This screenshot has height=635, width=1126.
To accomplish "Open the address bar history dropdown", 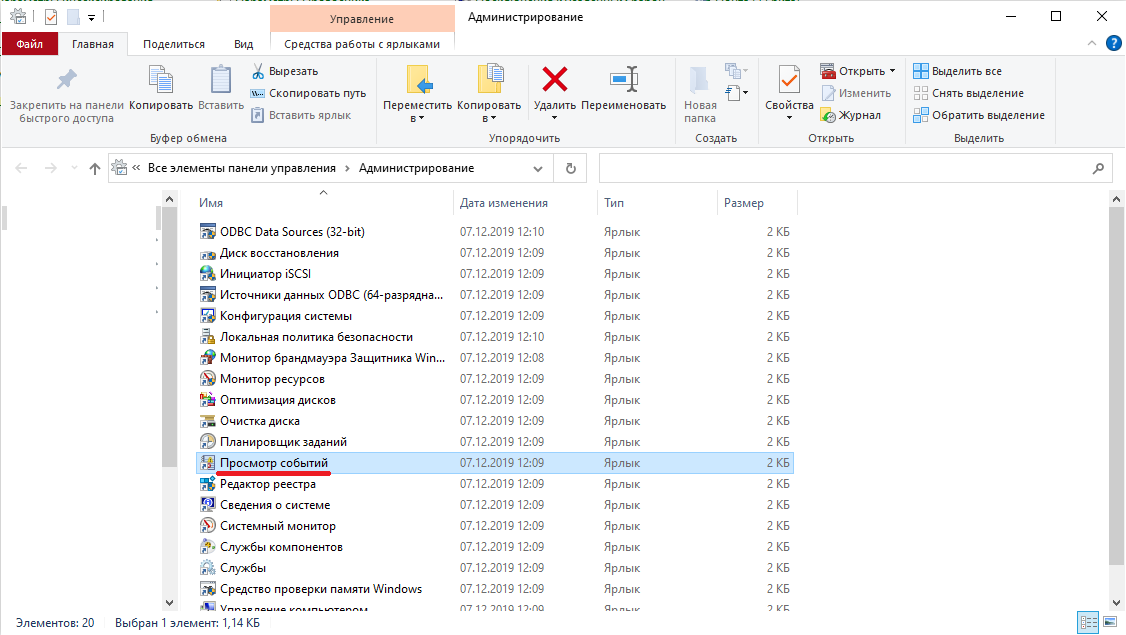I will pos(538,169).
